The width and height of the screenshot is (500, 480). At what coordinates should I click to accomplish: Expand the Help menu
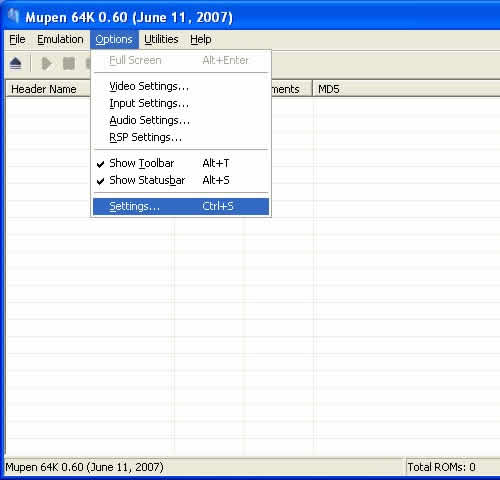(201, 39)
